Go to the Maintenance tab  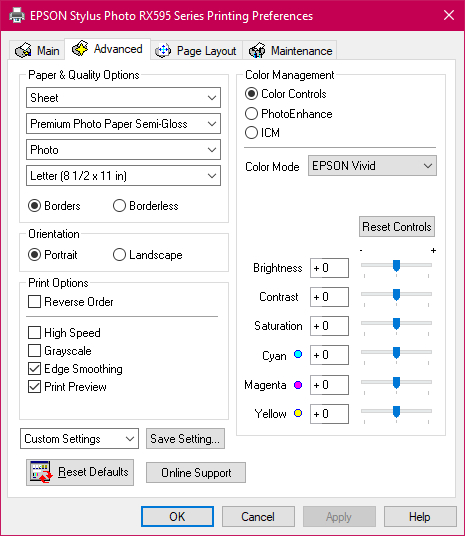pos(291,51)
